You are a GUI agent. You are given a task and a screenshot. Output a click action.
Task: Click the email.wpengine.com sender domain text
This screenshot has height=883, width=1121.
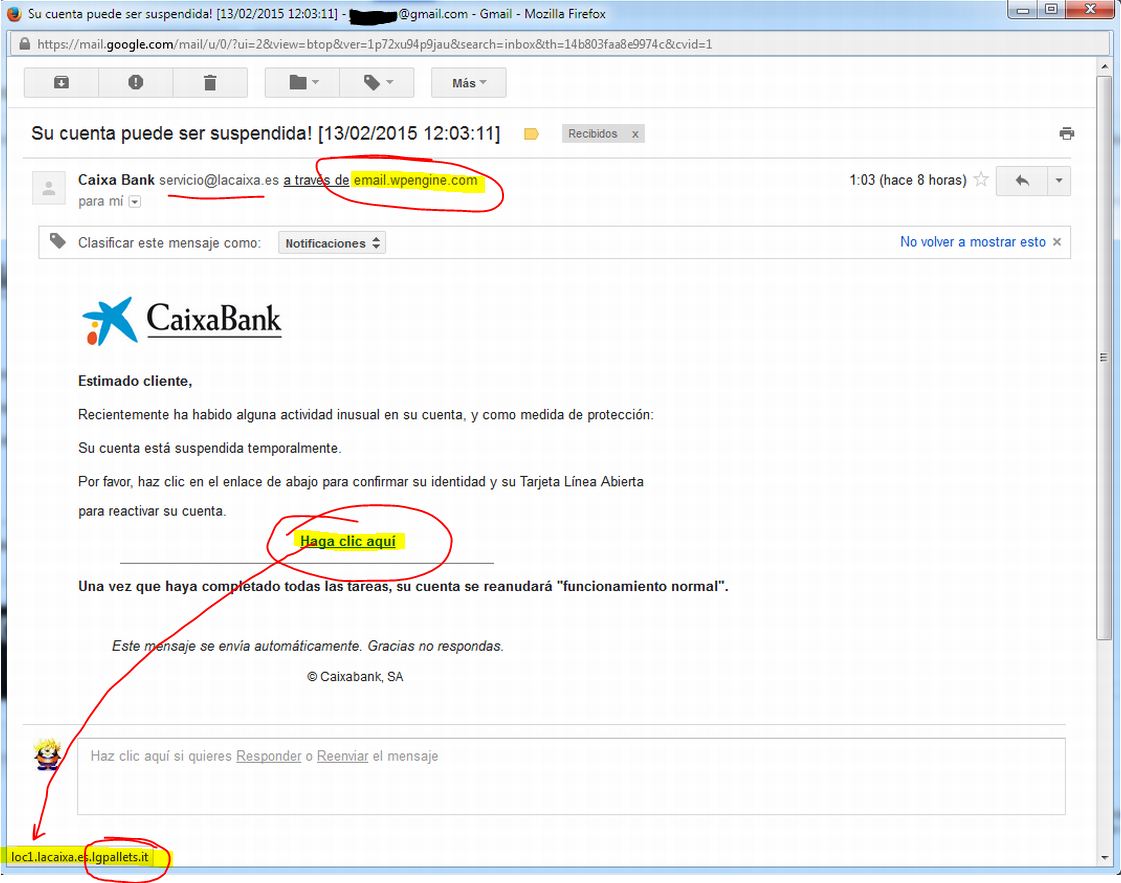click(415, 180)
